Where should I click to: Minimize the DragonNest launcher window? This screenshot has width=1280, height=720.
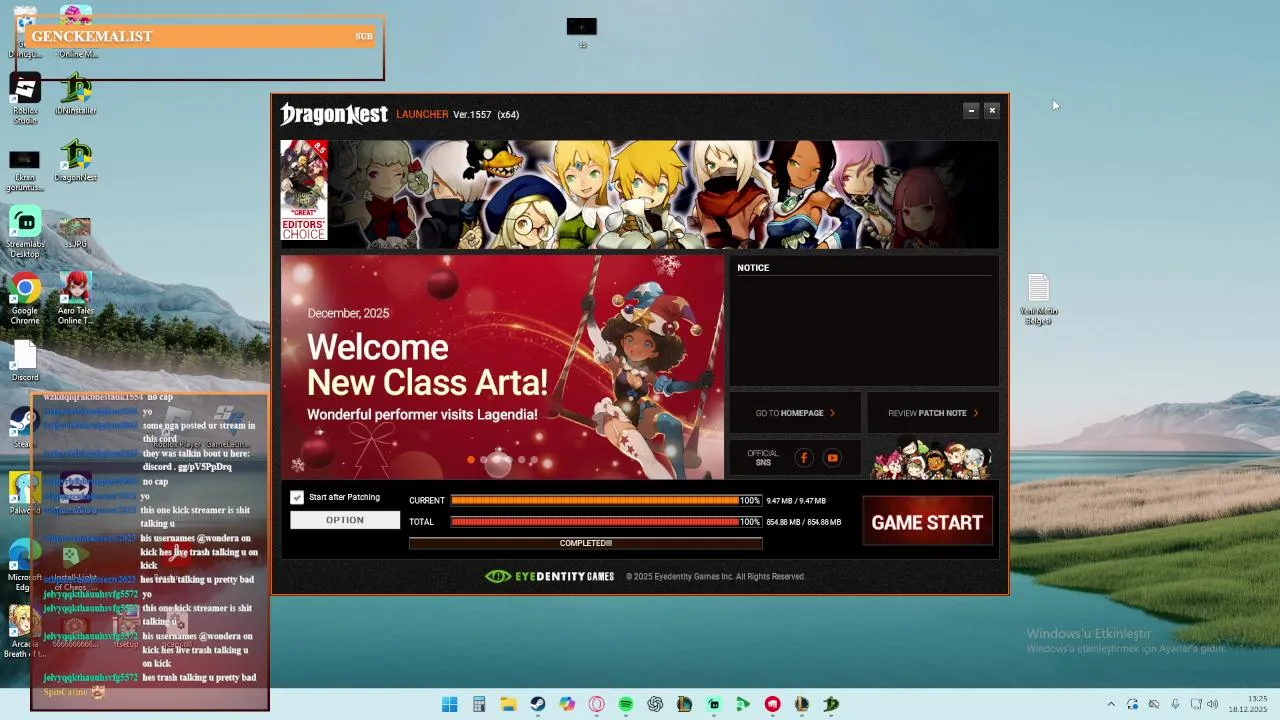[970, 111]
